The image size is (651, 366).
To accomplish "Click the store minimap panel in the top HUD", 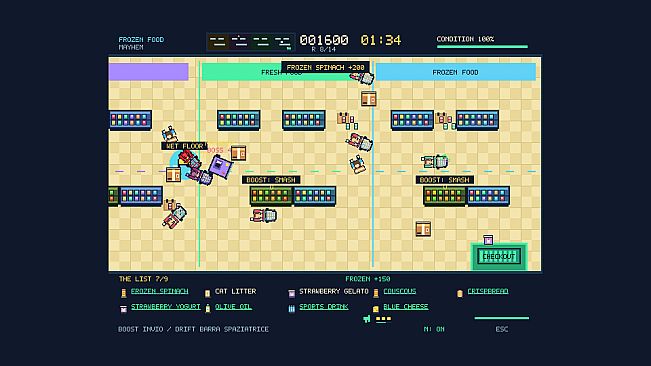I will coord(251,42).
